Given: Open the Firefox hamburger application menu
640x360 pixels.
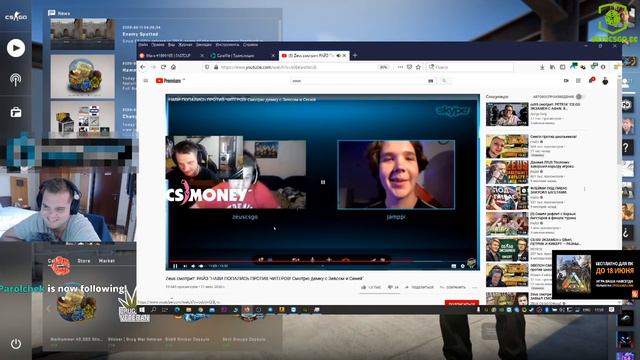Looking at the screenshot, I should click(x=616, y=67).
